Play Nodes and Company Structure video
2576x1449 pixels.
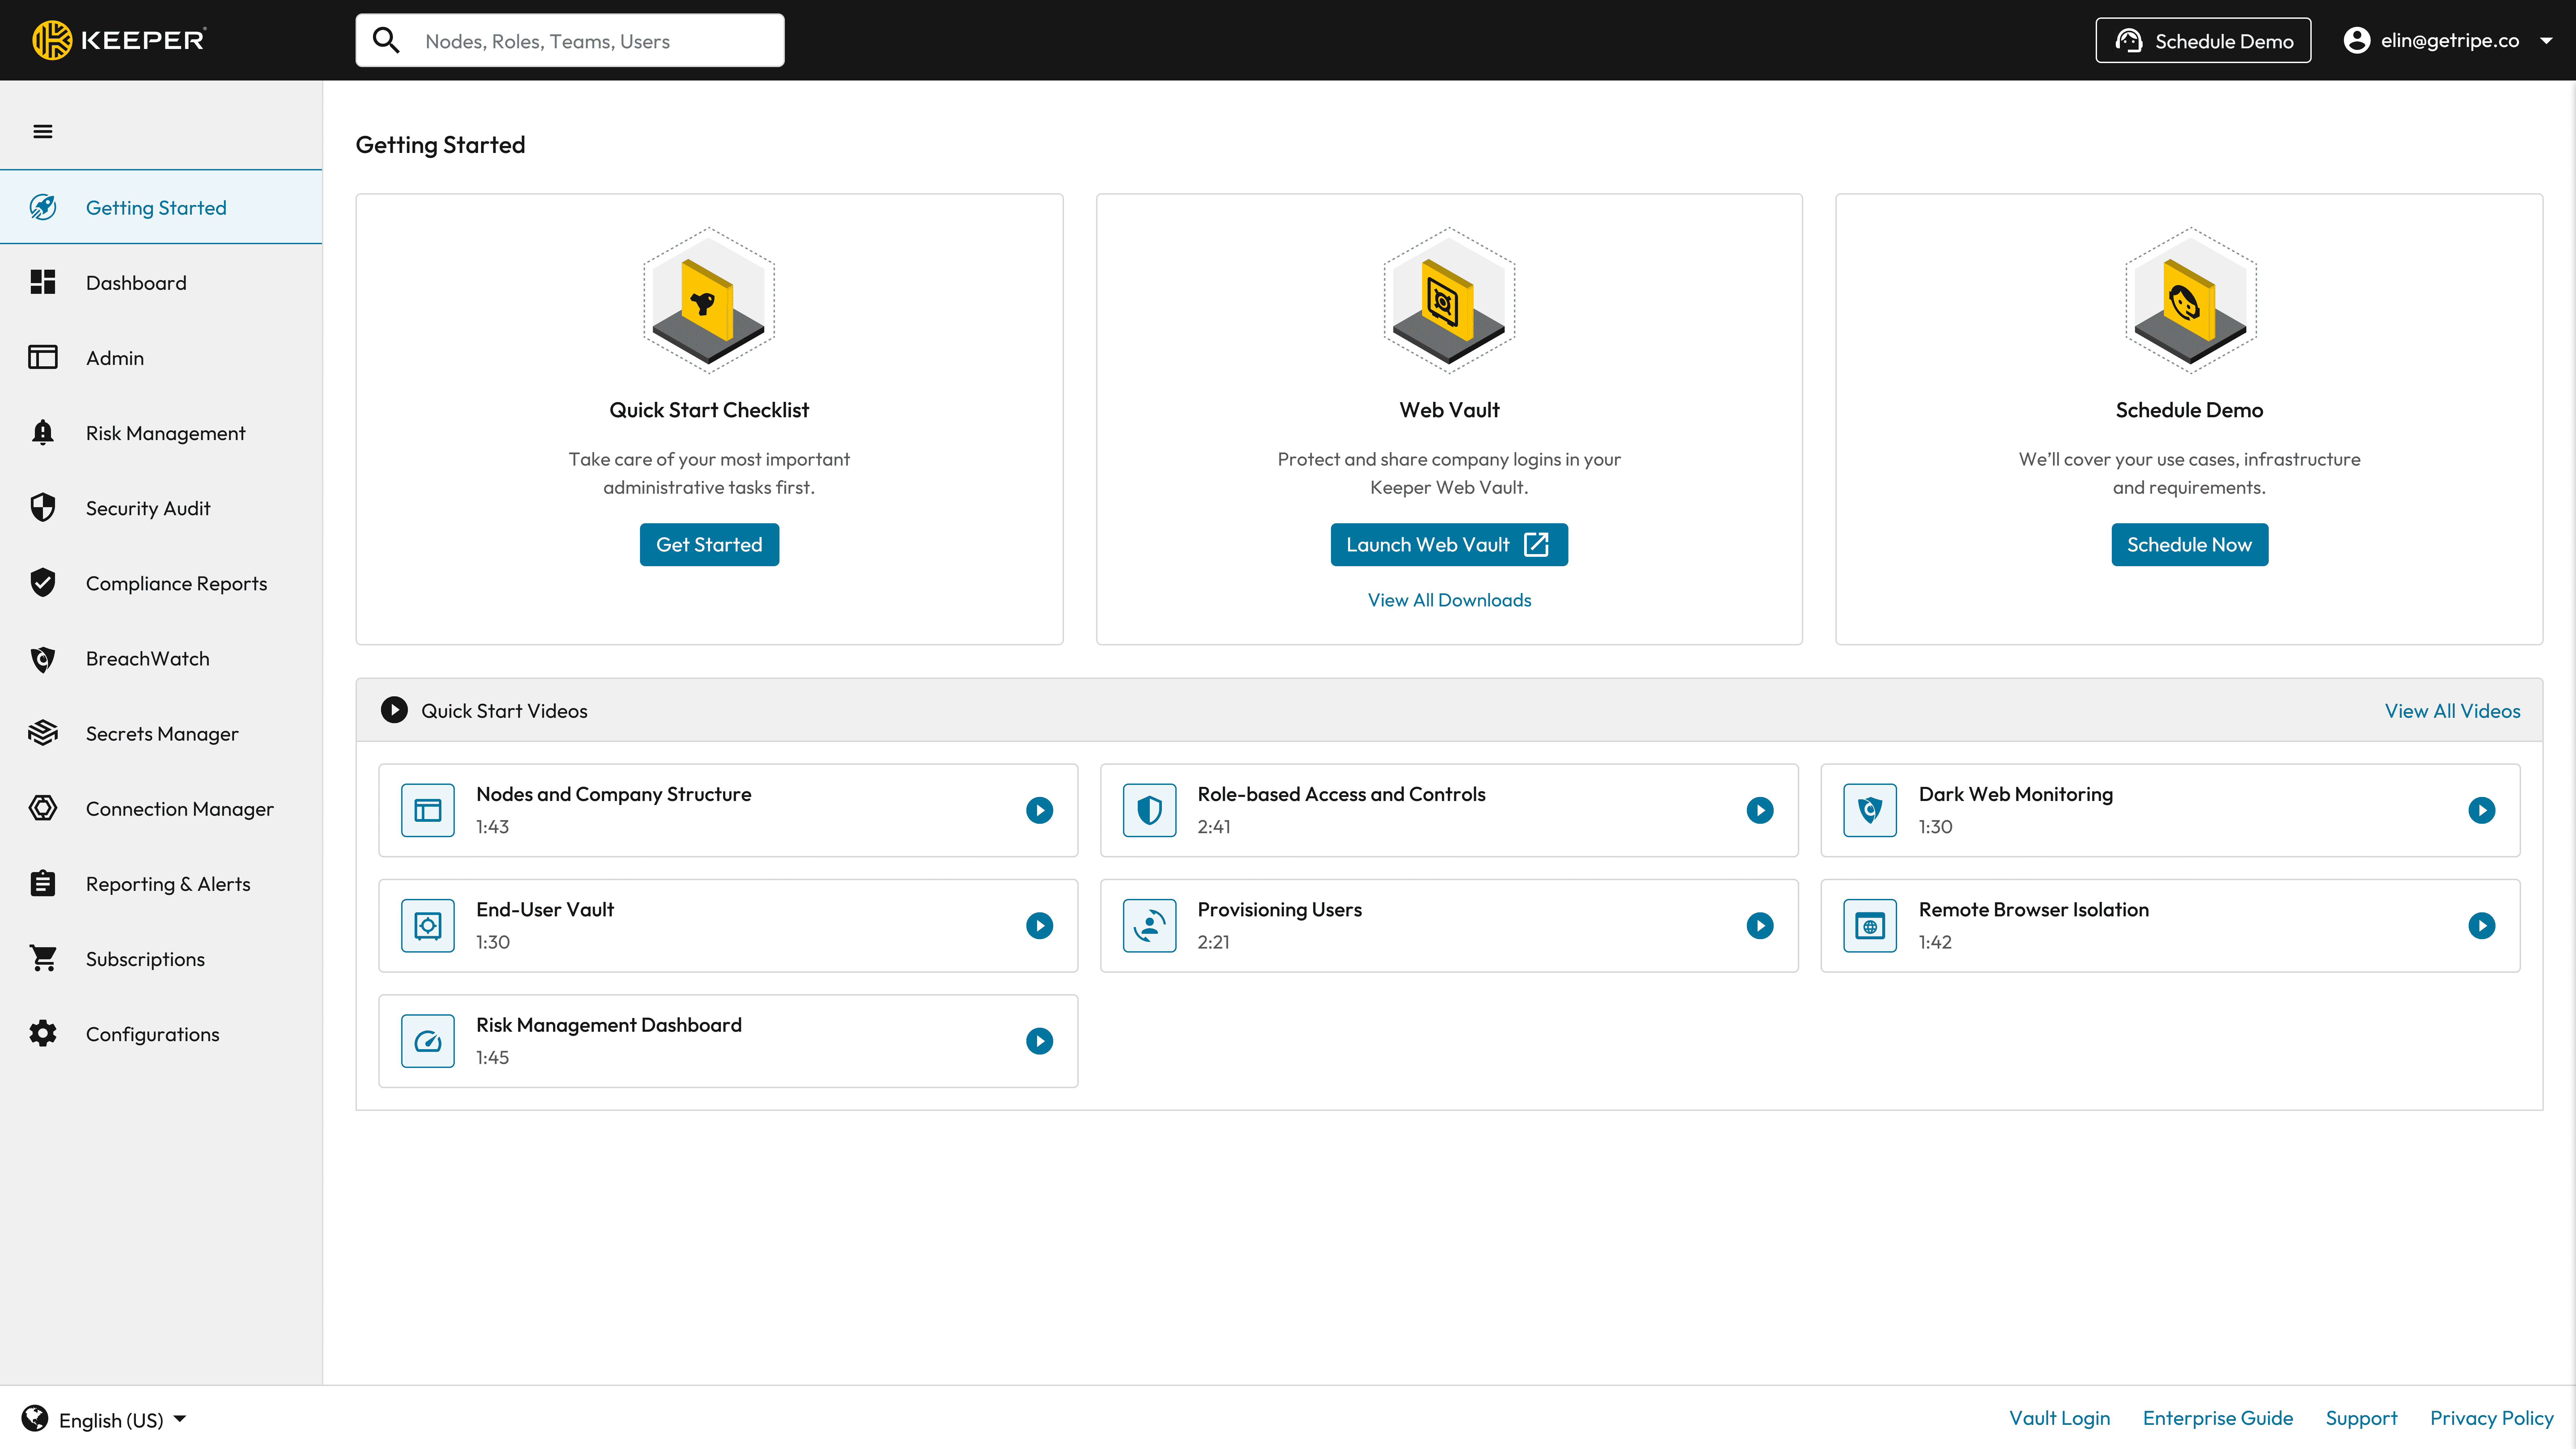1040,810
